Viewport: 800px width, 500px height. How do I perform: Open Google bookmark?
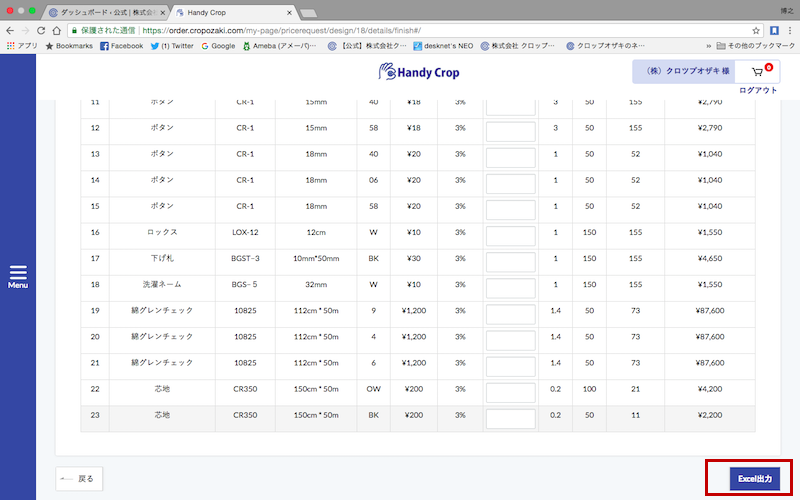(218, 46)
